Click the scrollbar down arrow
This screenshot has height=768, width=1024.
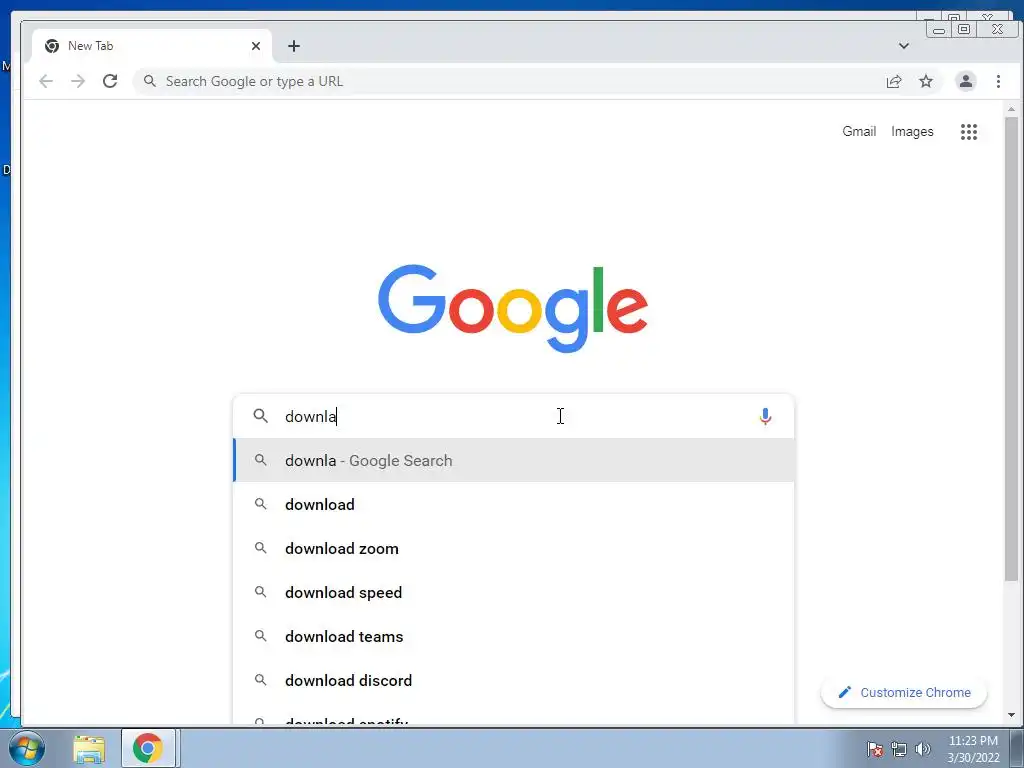point(1011,715)
